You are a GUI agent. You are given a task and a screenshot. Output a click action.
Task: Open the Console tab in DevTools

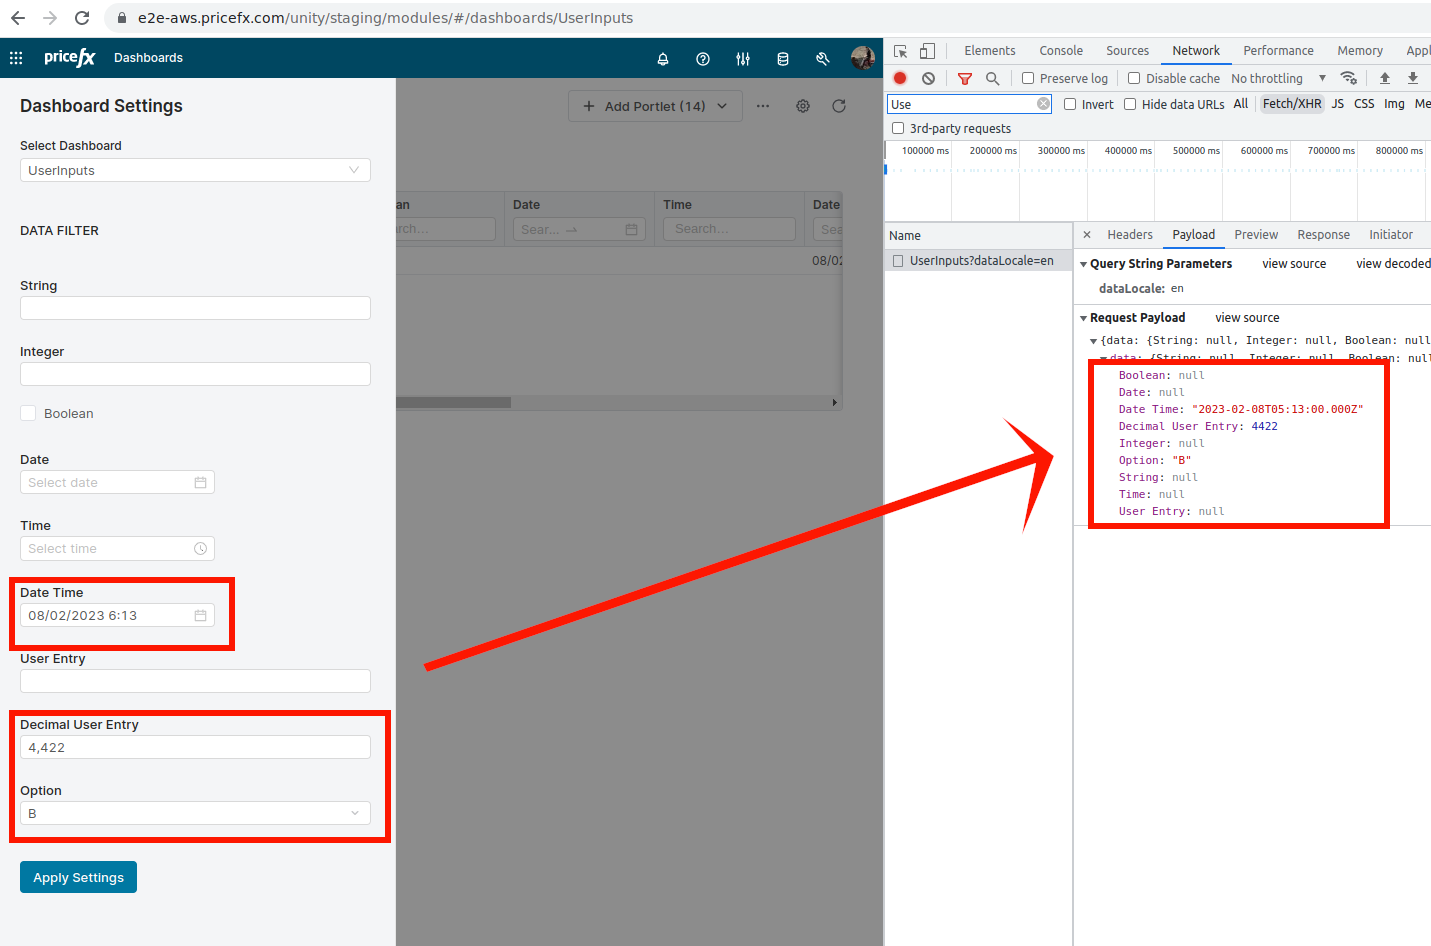pyautogui.click(x=1060, y=51)
